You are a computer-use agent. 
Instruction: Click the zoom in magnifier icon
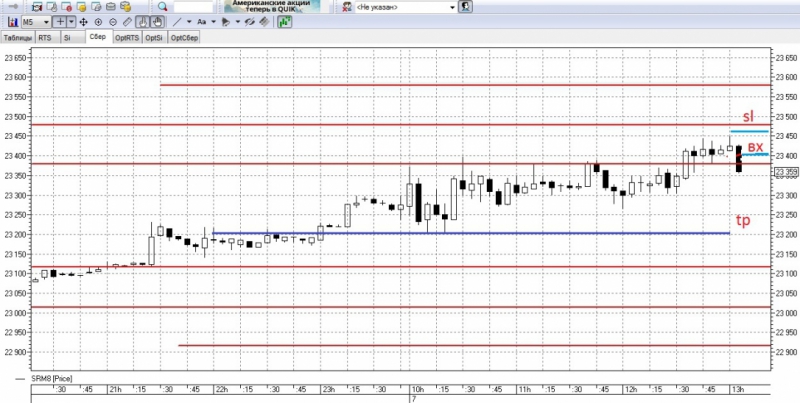98,22
